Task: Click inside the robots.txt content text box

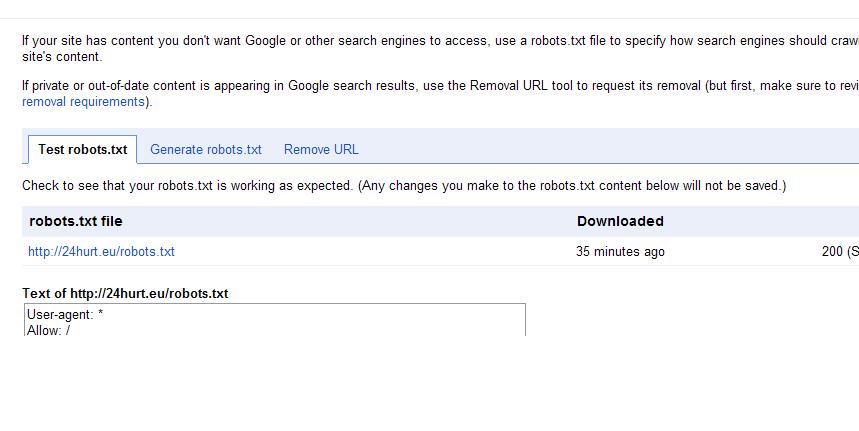Action: pos(300,320)
